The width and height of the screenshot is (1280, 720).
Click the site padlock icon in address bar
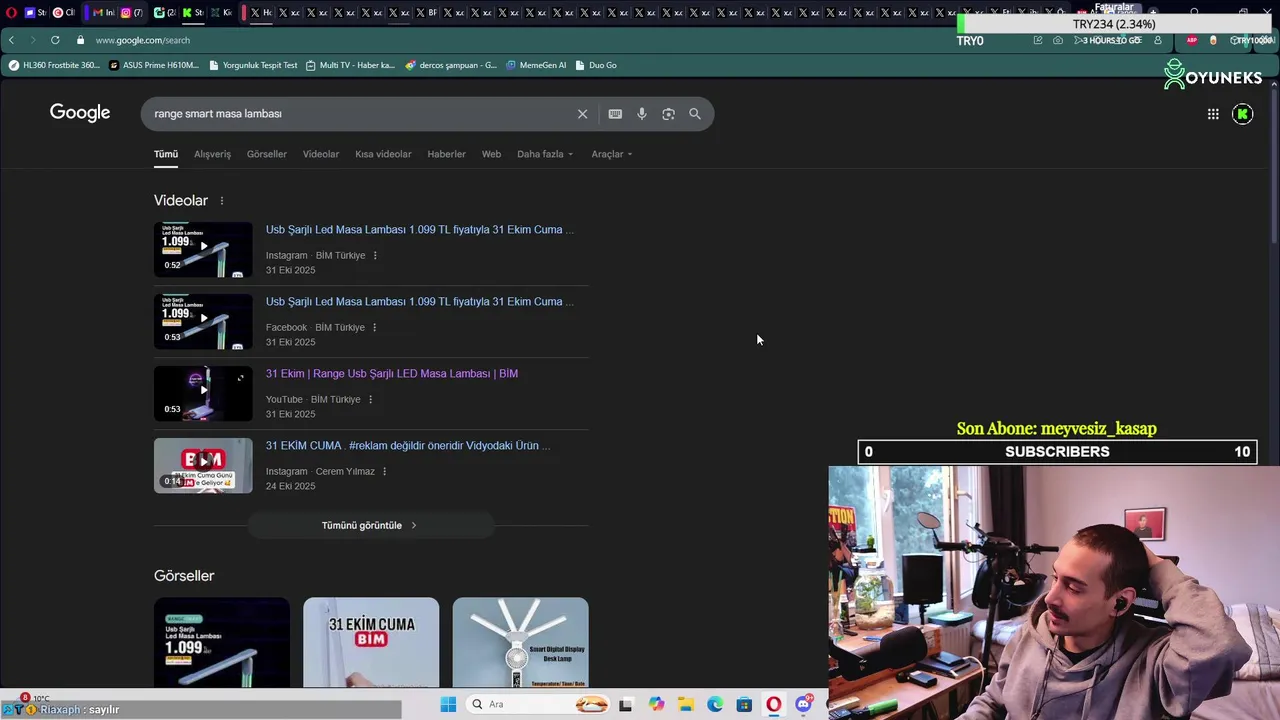point(82,40)
